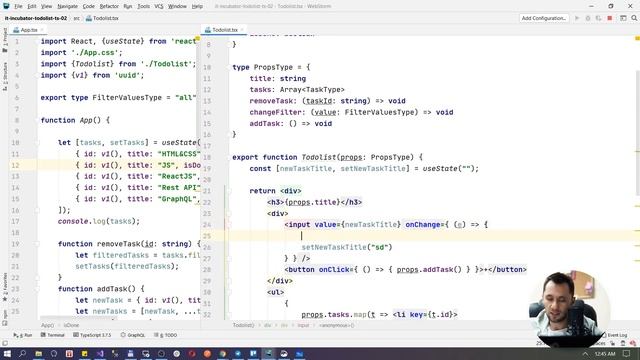Close the Todolist.tsx tab
640x360 pixels.
point(242,30)
